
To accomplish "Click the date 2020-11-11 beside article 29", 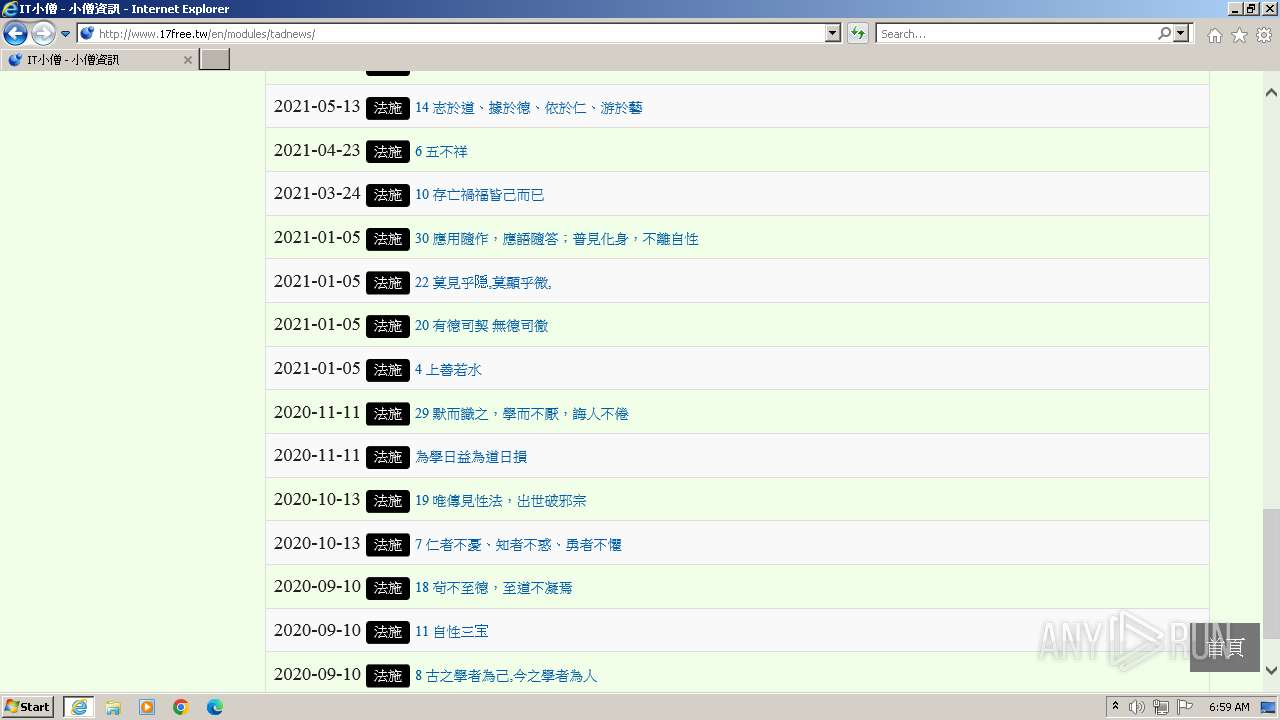I will point(317,412).
